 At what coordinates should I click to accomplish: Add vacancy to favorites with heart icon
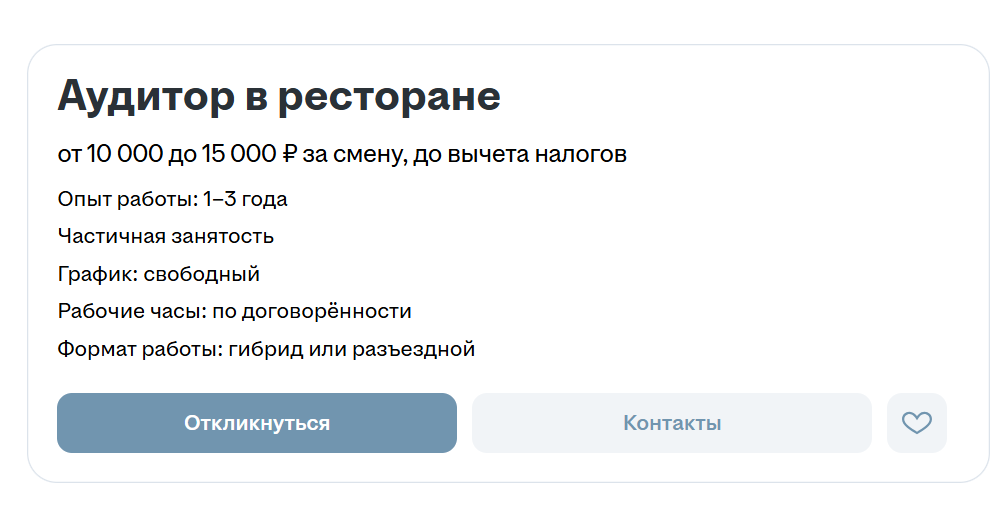[x=916, y=423]
